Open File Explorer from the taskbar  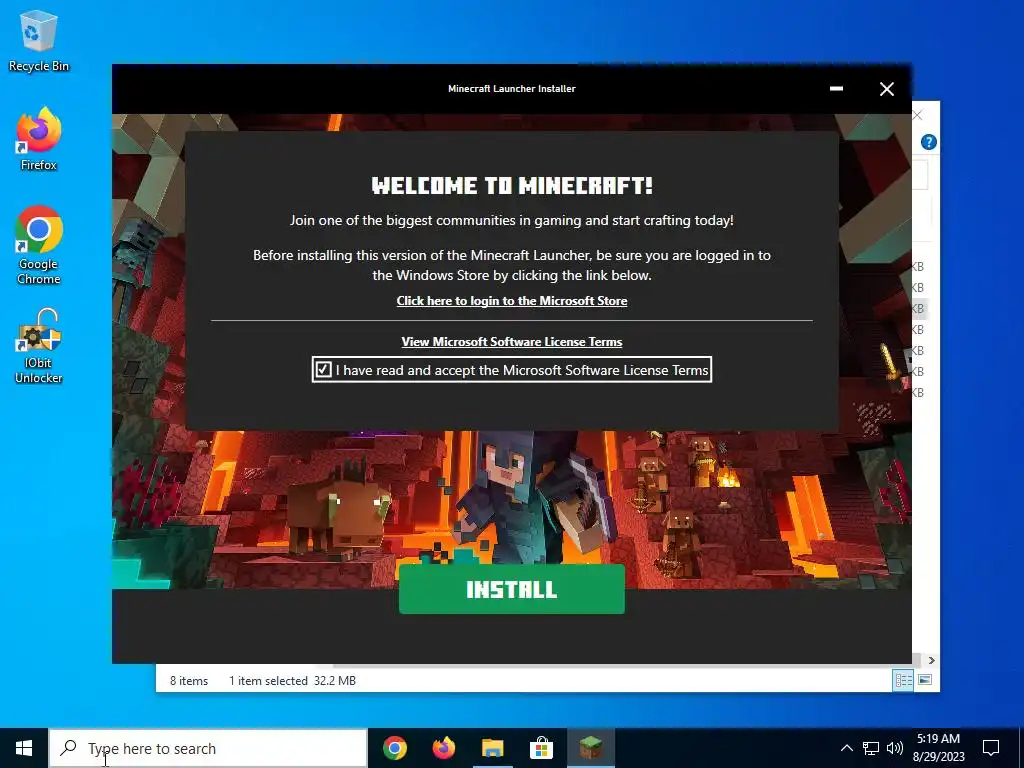click(x=492, y=748)
